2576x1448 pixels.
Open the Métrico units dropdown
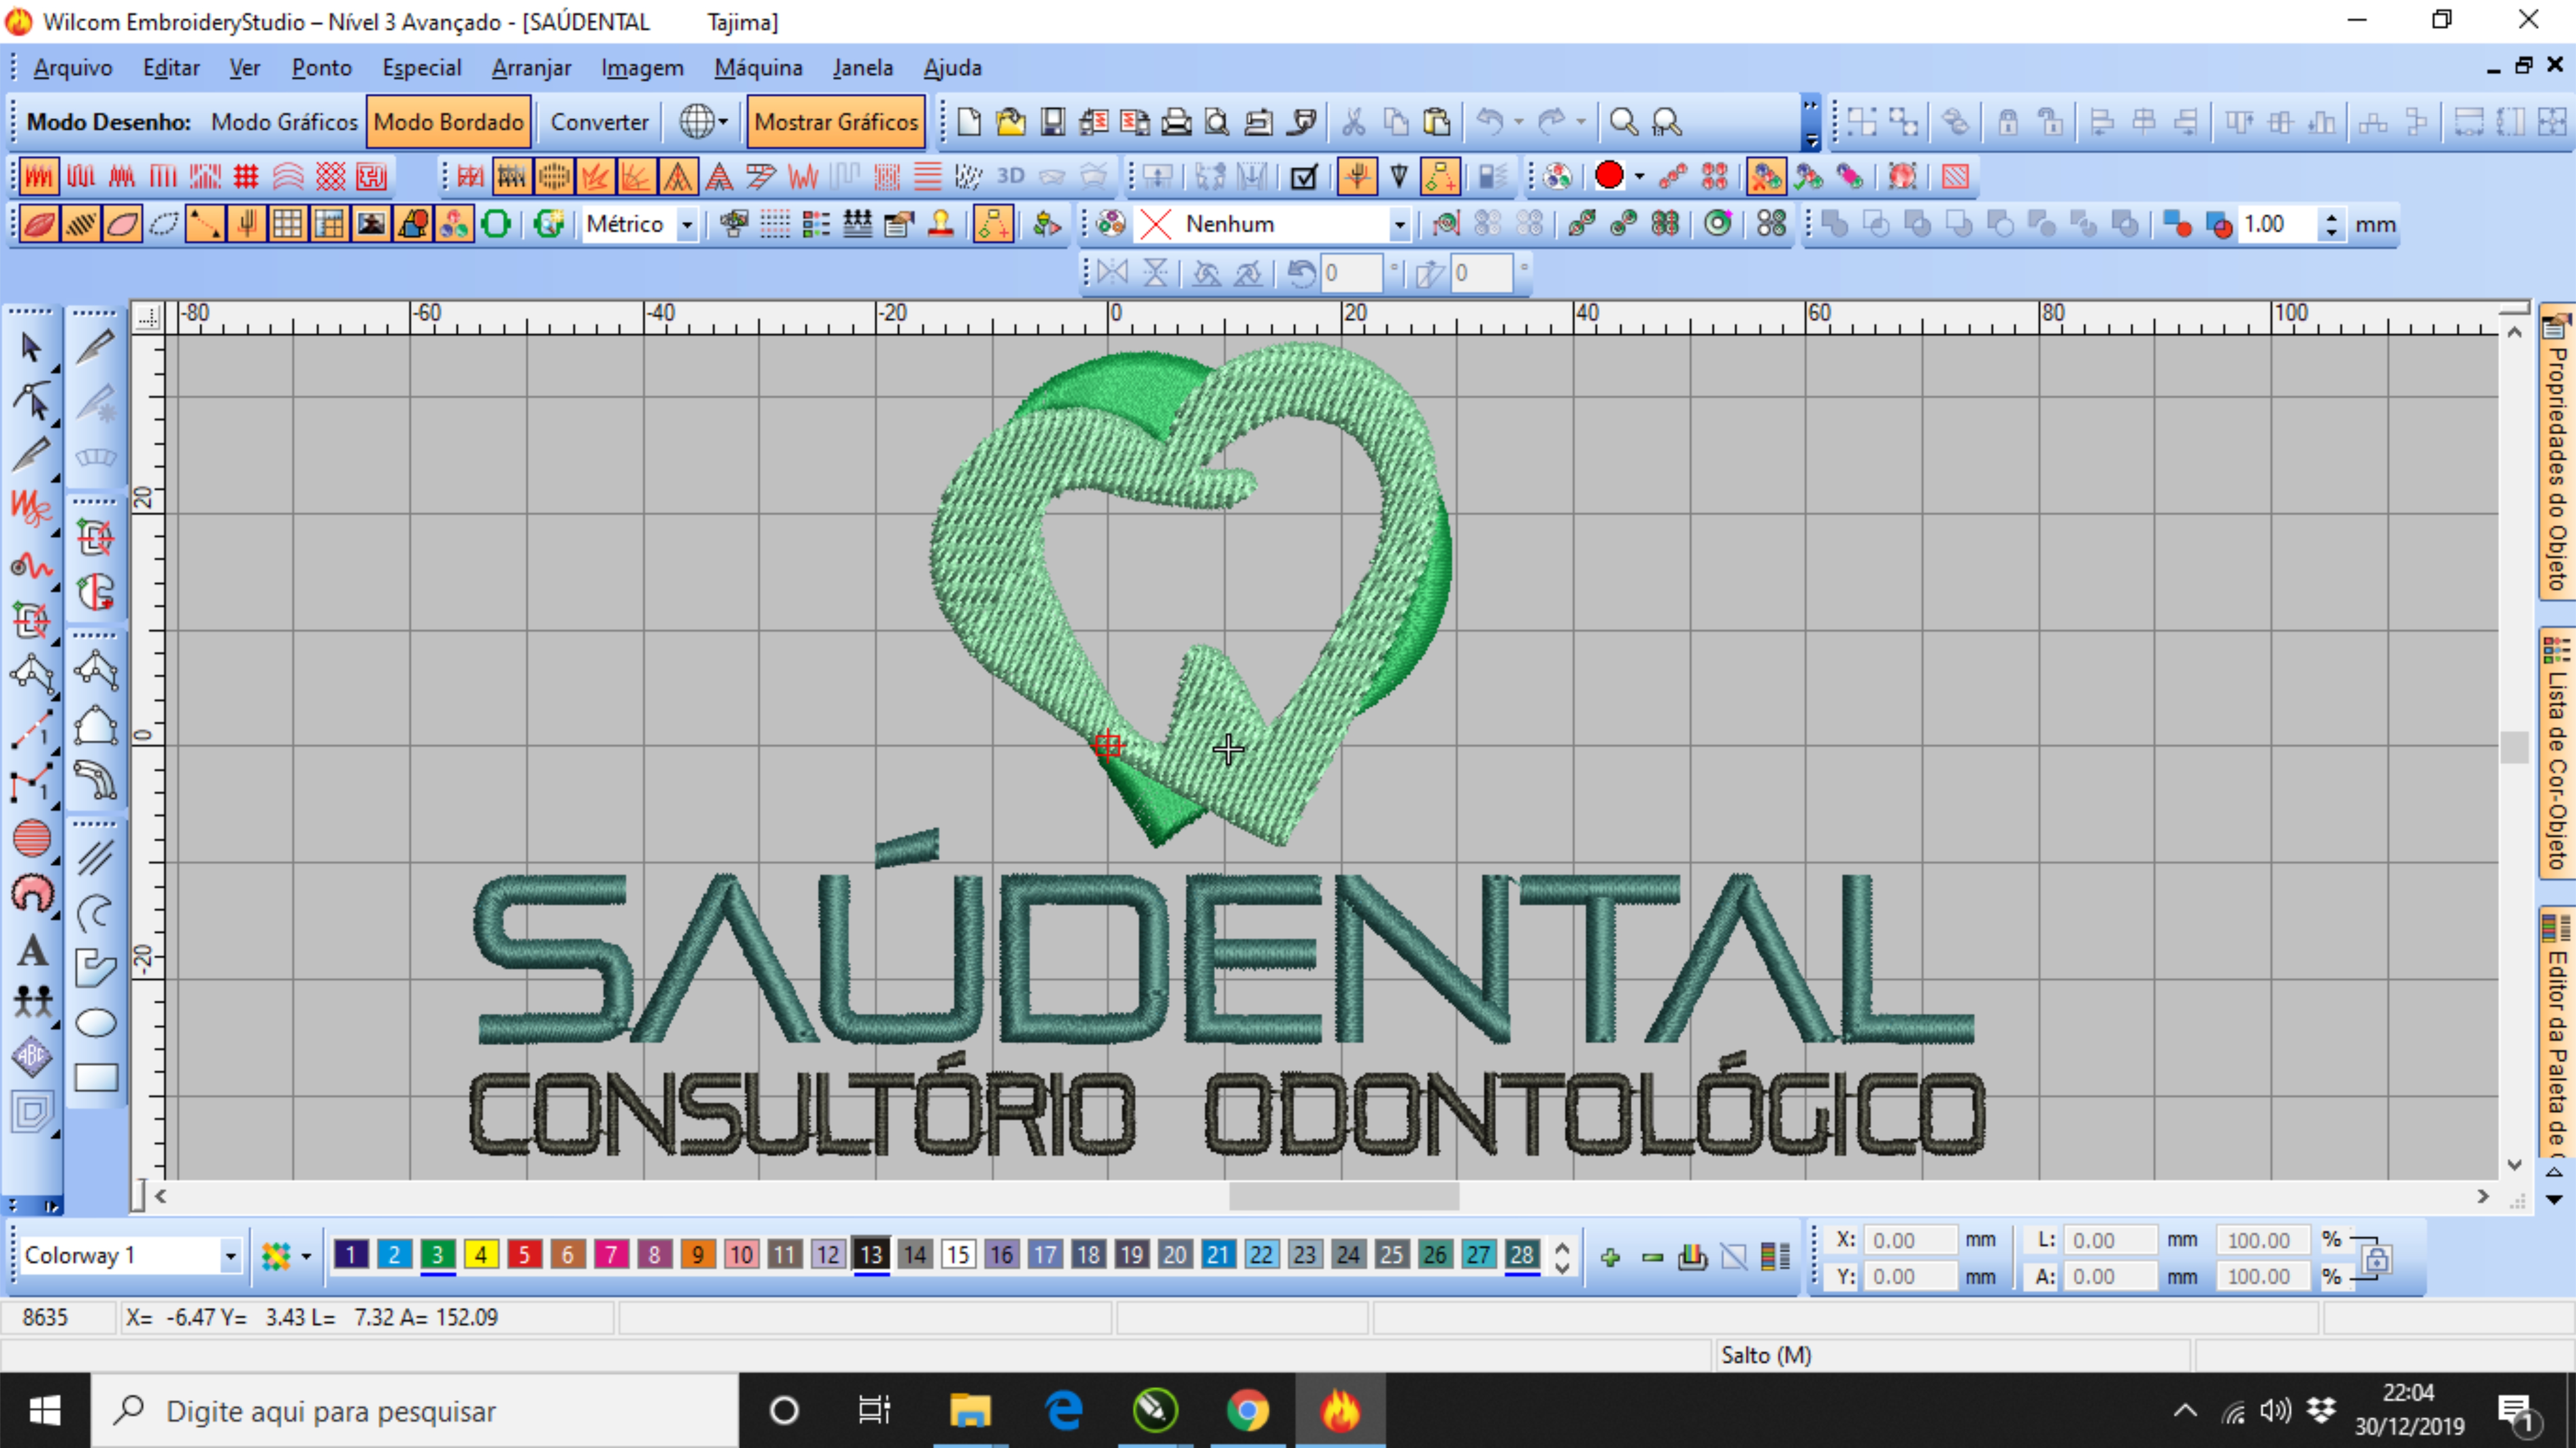[x=687, y=224]
